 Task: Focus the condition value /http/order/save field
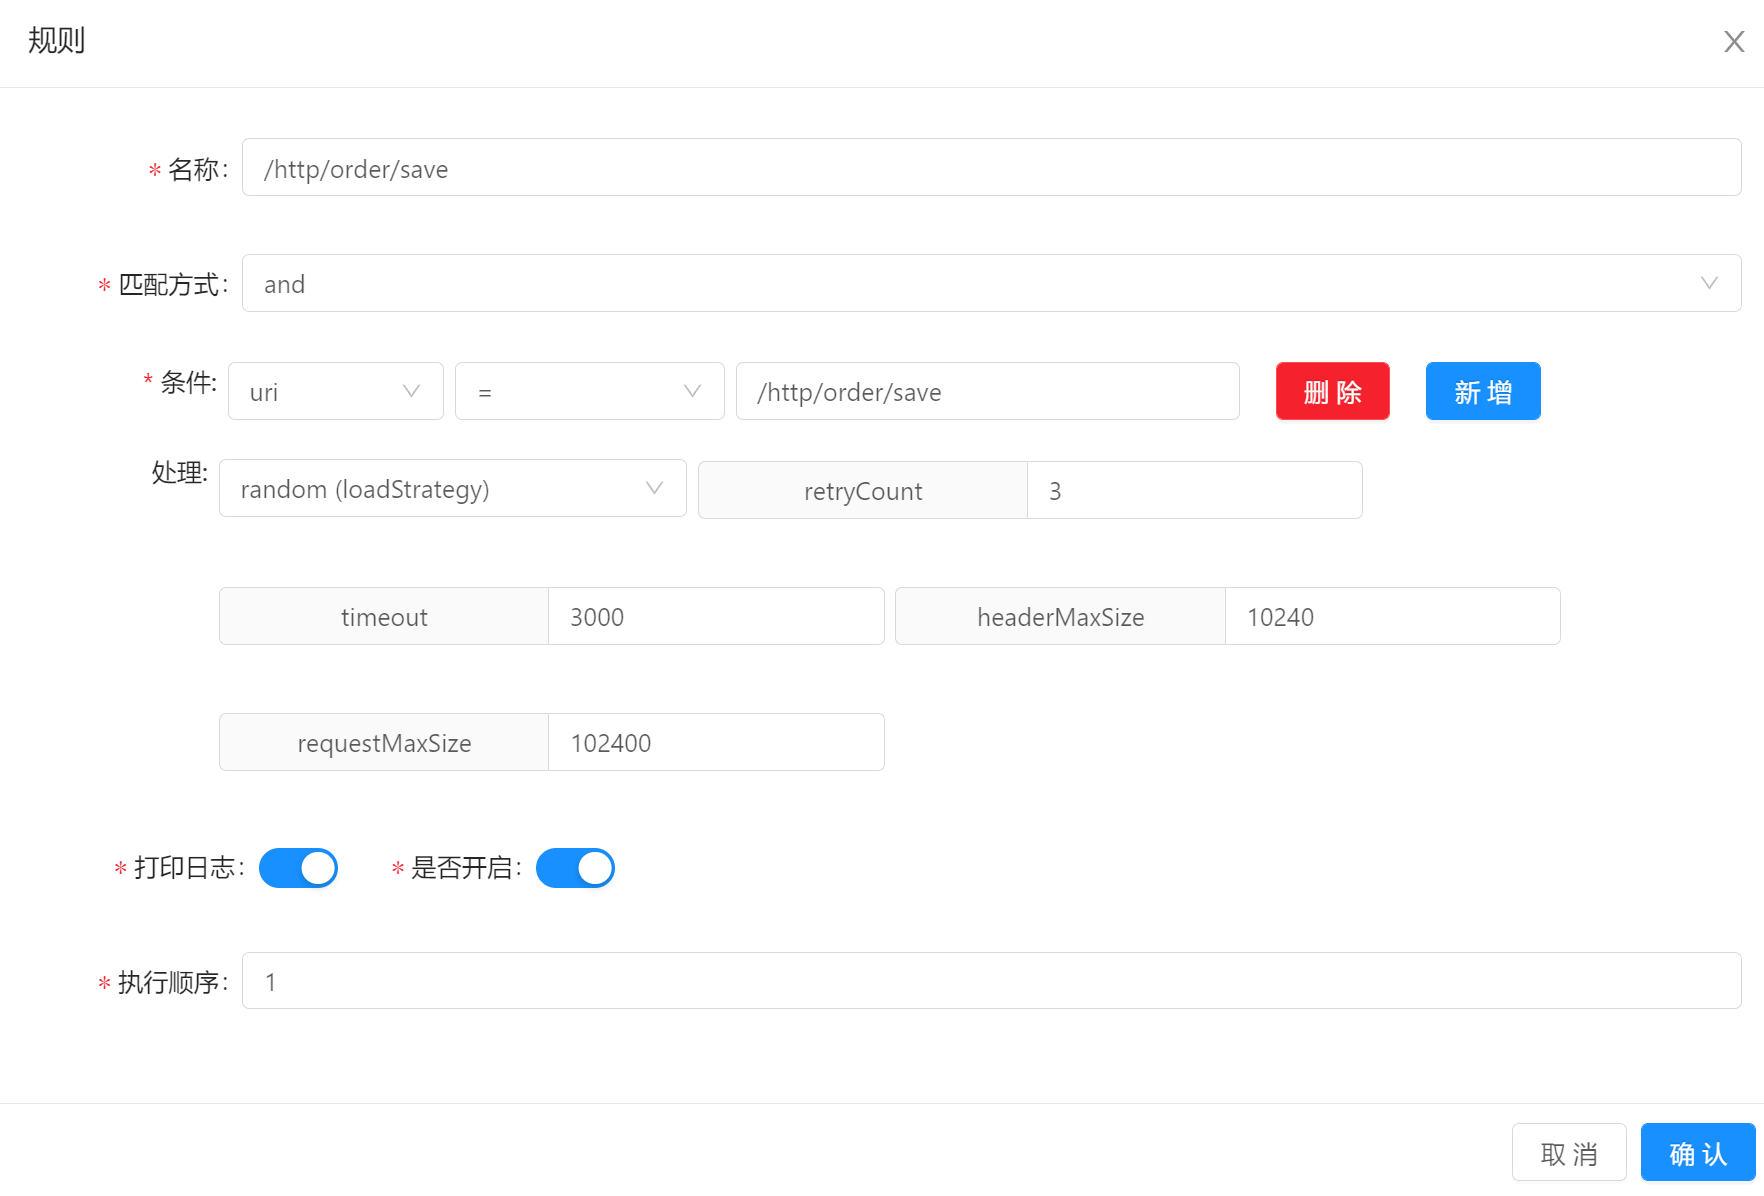coord(987,392)
